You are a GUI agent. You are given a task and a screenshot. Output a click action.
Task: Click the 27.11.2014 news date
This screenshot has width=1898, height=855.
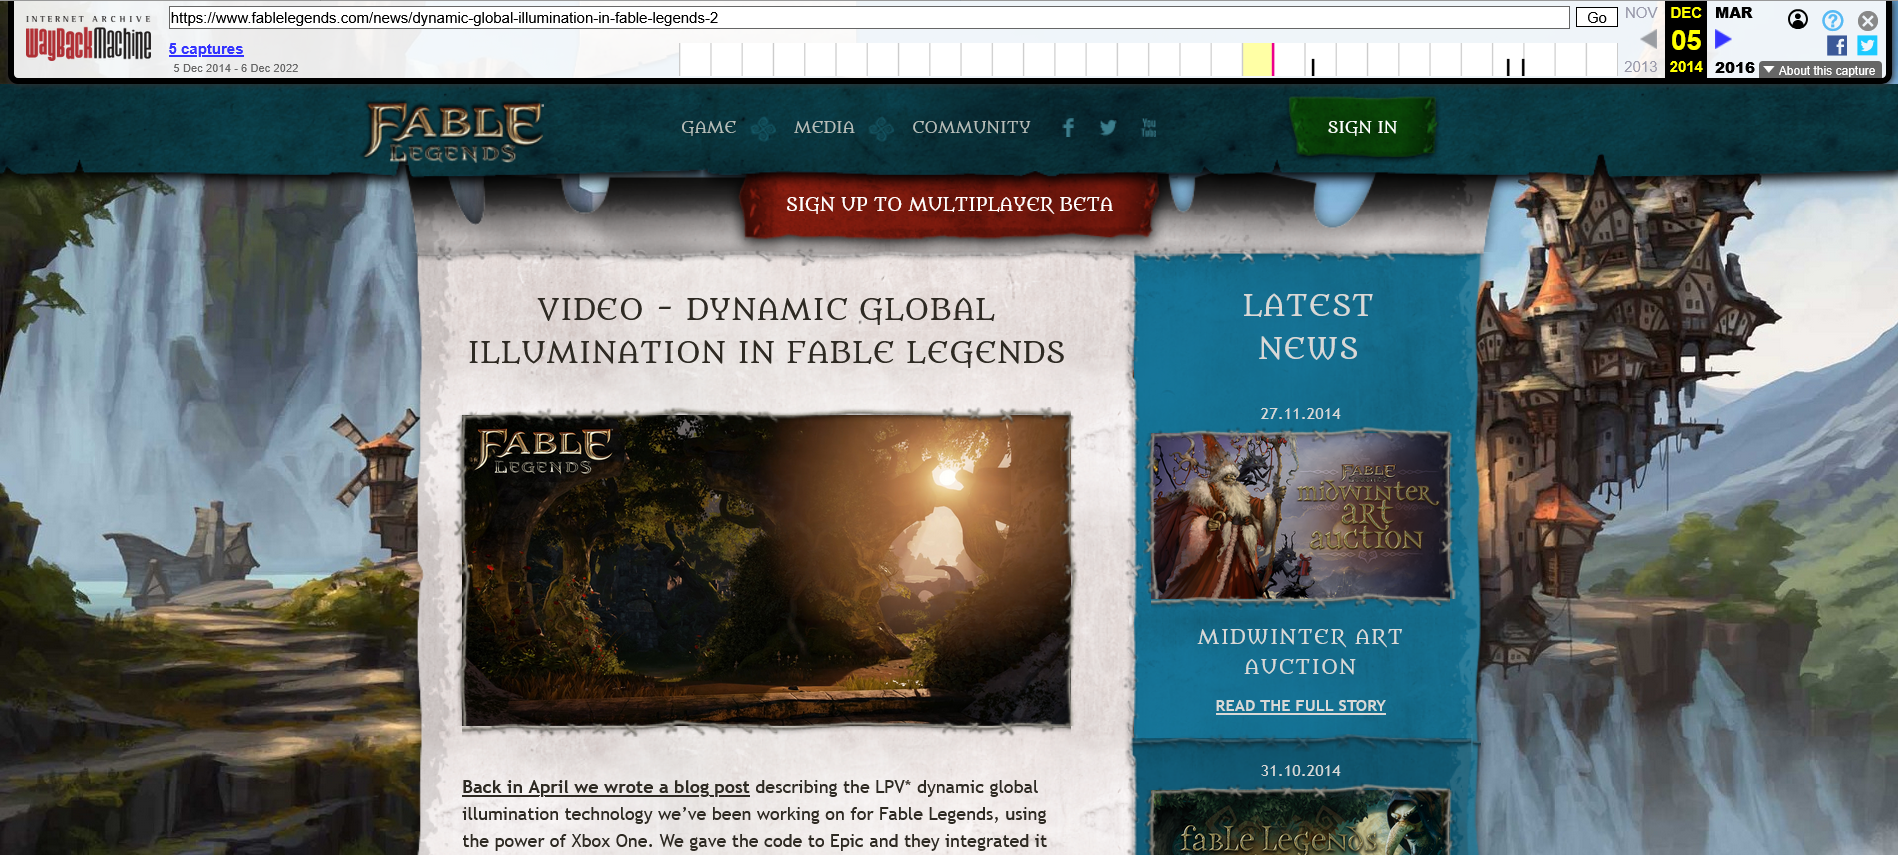(x=1300, y=414)
